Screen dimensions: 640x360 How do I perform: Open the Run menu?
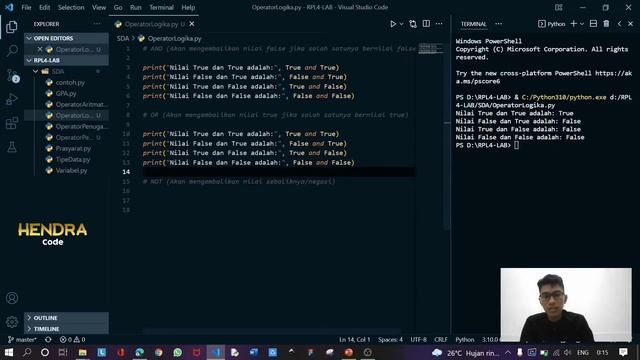click(136, 7)
